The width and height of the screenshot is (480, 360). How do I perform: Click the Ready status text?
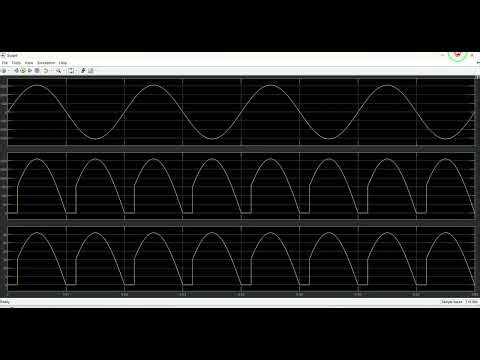coord(5,302)
